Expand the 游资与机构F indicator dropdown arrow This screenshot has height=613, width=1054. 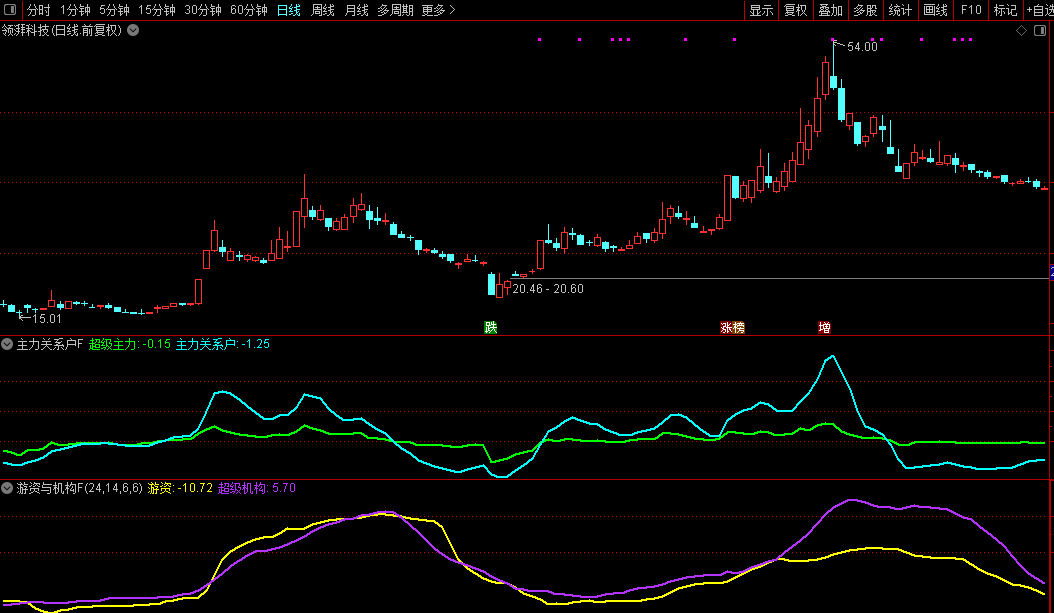(x=8, y=488)
